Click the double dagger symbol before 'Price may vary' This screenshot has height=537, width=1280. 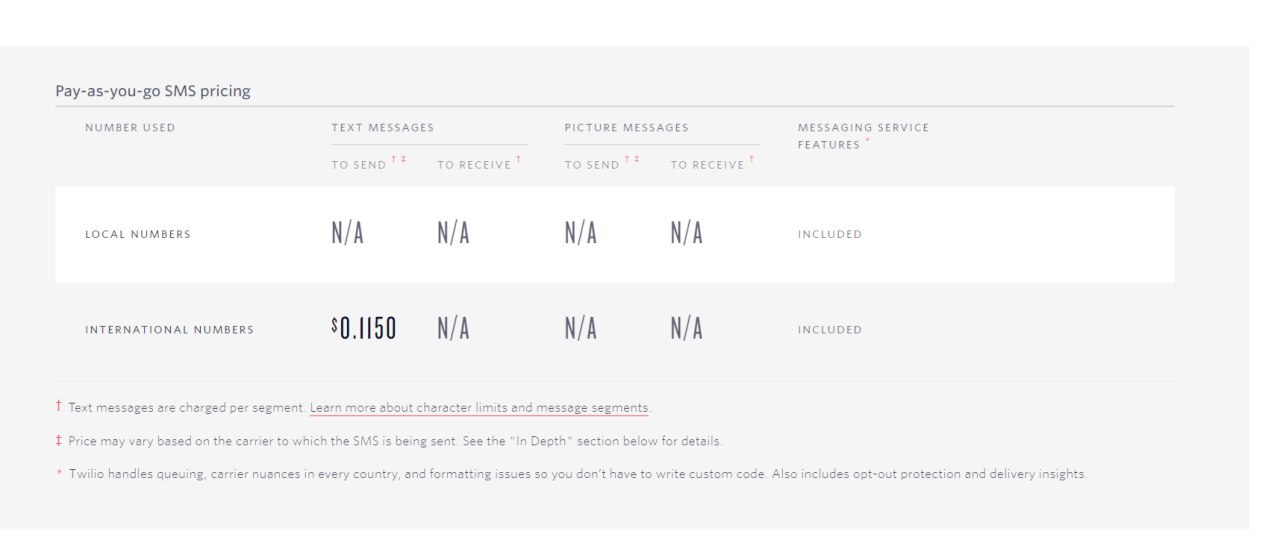pos(58,440)
